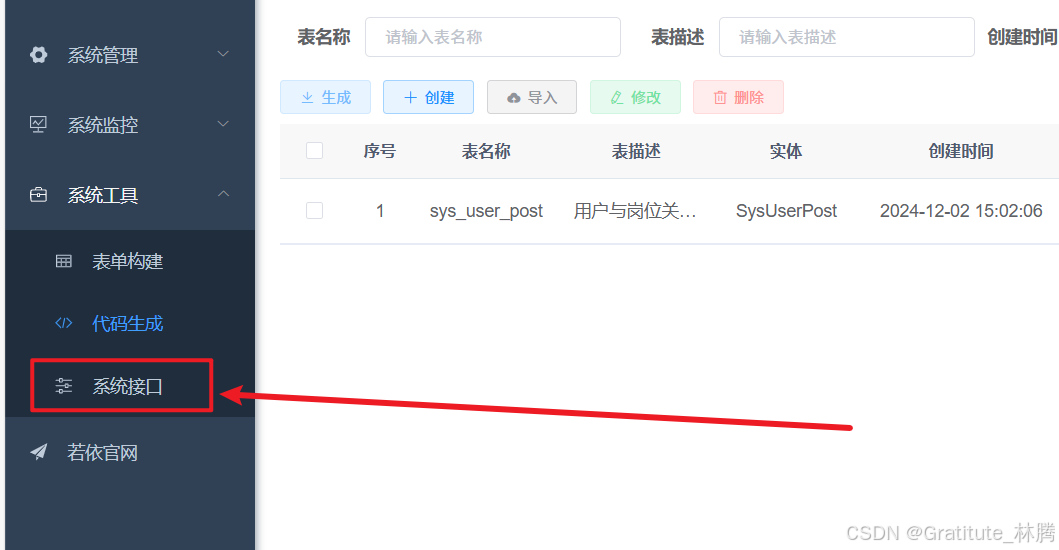Image resolution: width=1059 pixels, height=550 pixels.
Task: Click the 导入 button label
Action: [542, 98]
